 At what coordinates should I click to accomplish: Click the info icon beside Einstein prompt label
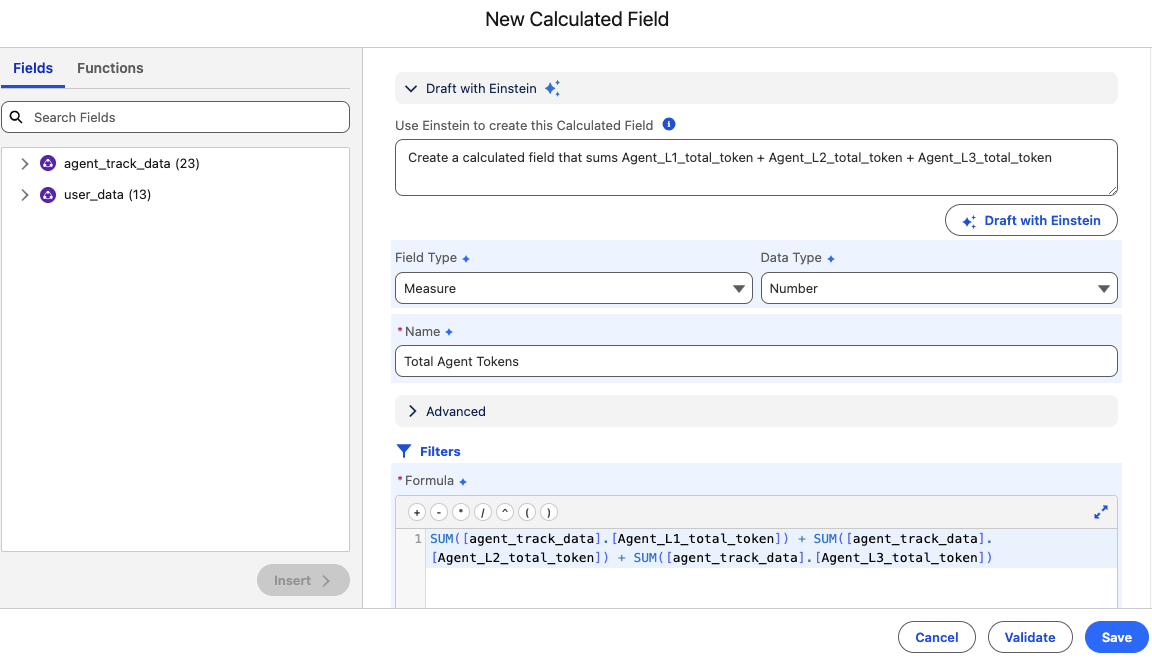tap(669, 125)
